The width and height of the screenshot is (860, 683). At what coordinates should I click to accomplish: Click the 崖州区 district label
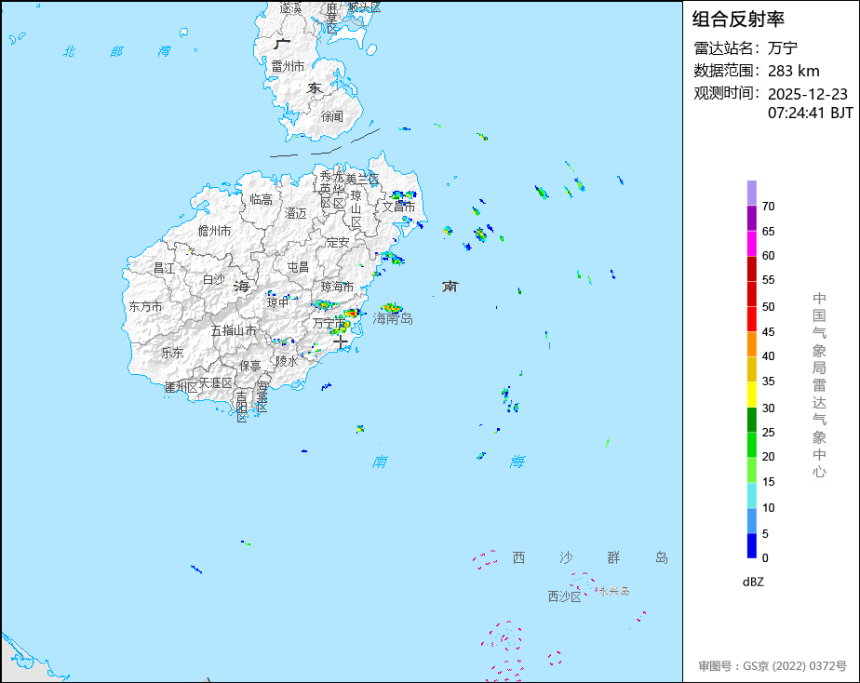click(x=181, y=387)
